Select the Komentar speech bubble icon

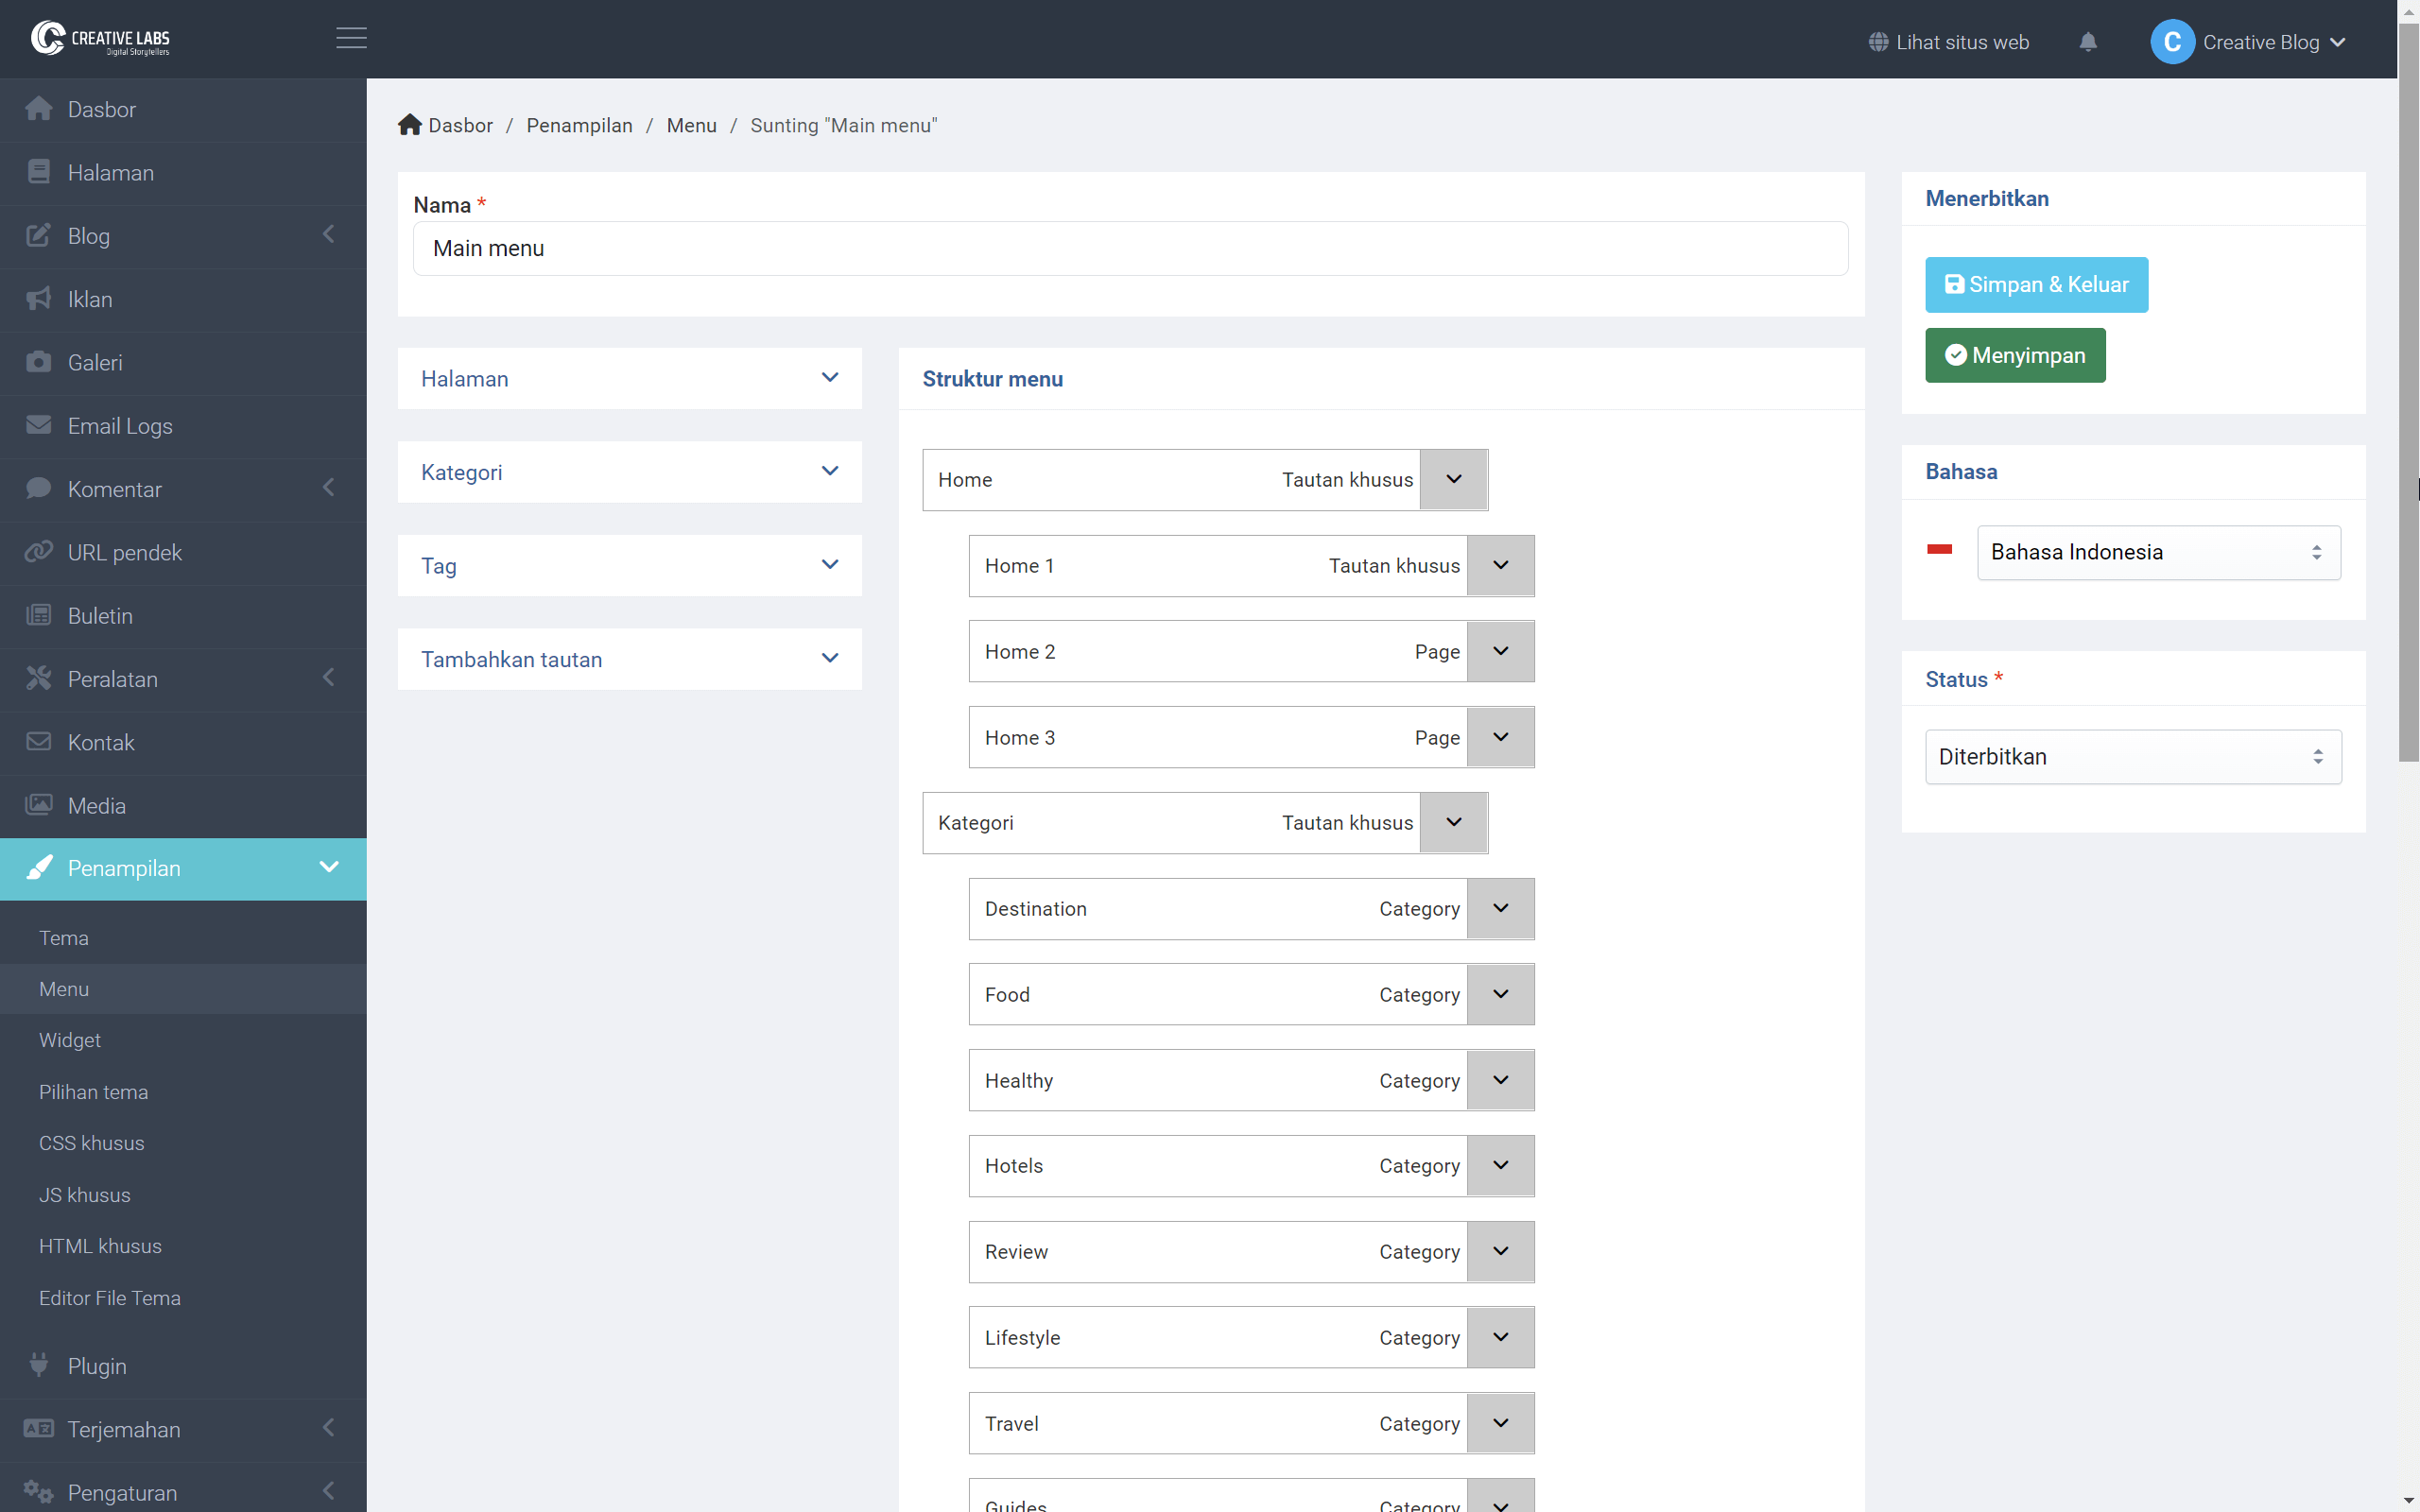(39, 488)
